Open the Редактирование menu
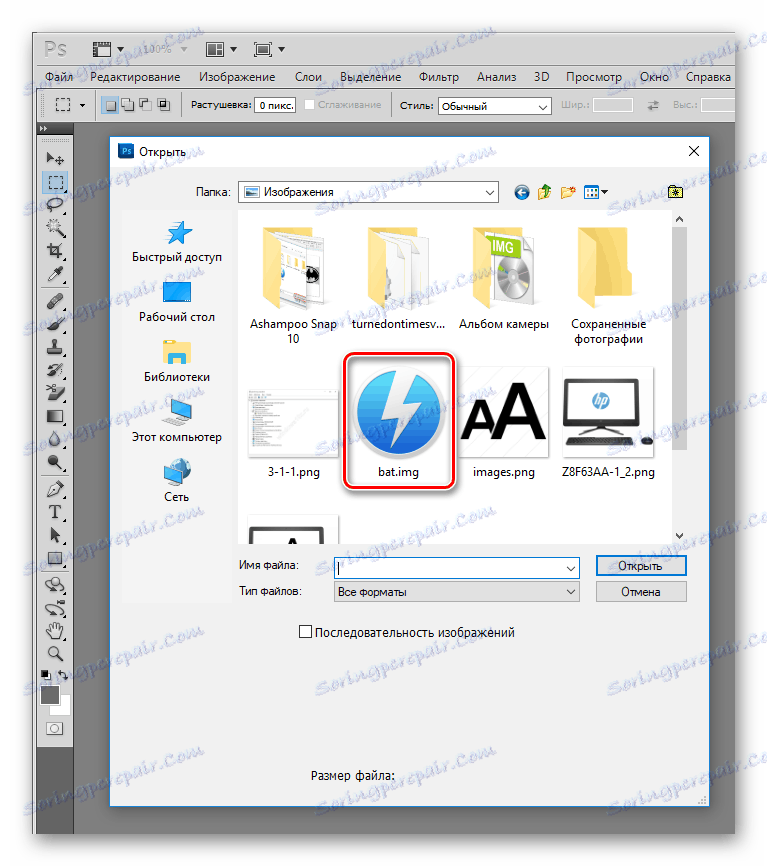Viewport: 767px width, 866px height. point(135,77)
